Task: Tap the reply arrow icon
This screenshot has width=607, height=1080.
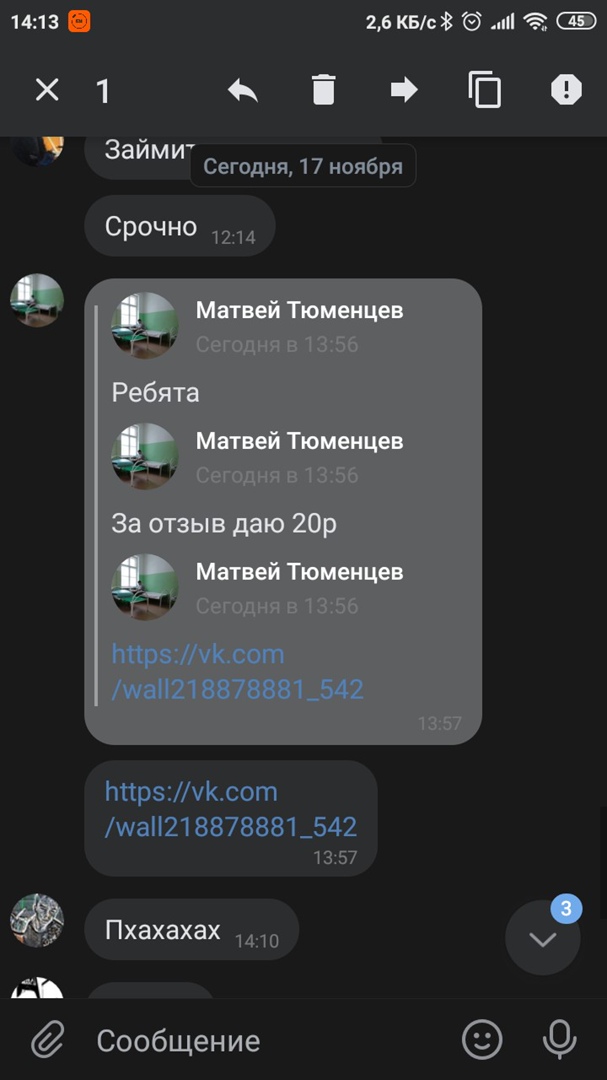Action: coord(243,90)
